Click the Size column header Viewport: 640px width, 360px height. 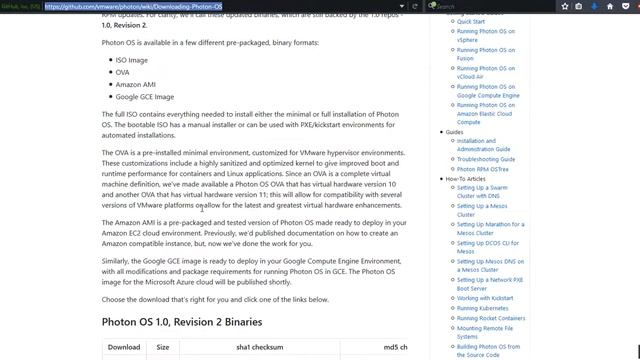pos(162,347)
